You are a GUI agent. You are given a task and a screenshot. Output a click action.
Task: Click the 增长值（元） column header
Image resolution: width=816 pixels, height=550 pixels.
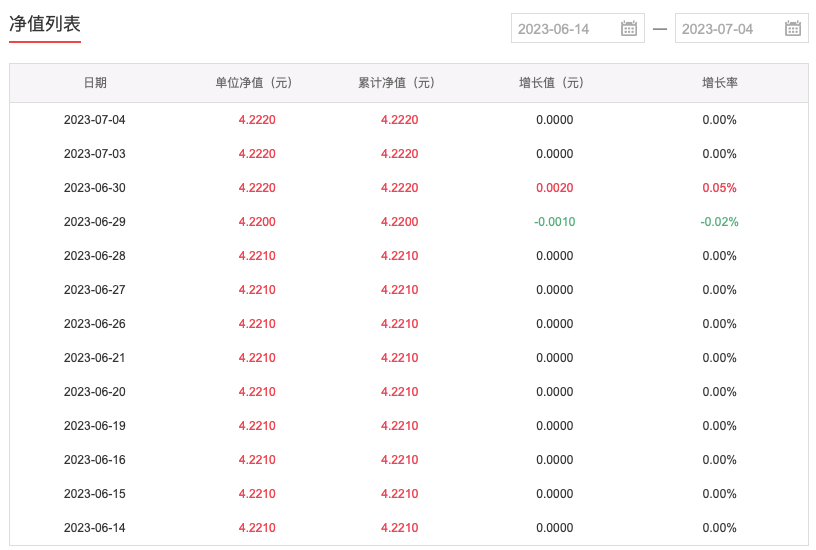554,83
